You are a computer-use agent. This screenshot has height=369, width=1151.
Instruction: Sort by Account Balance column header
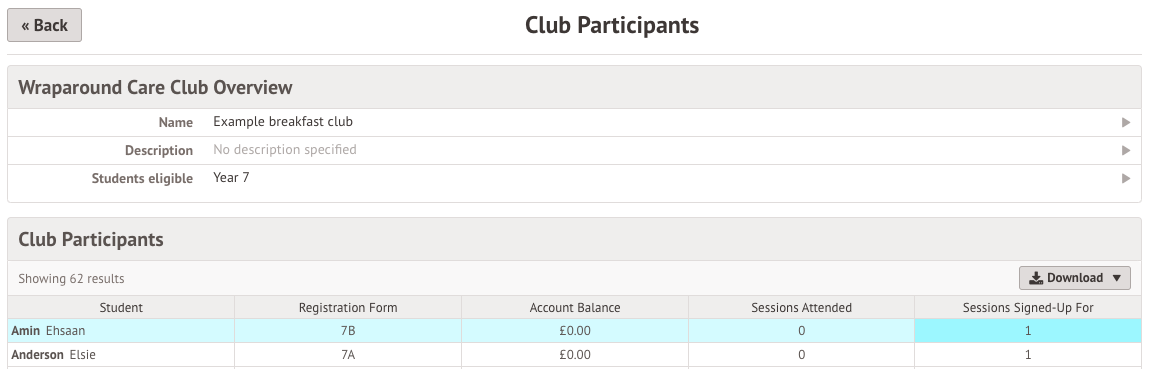tap(575, 307)
